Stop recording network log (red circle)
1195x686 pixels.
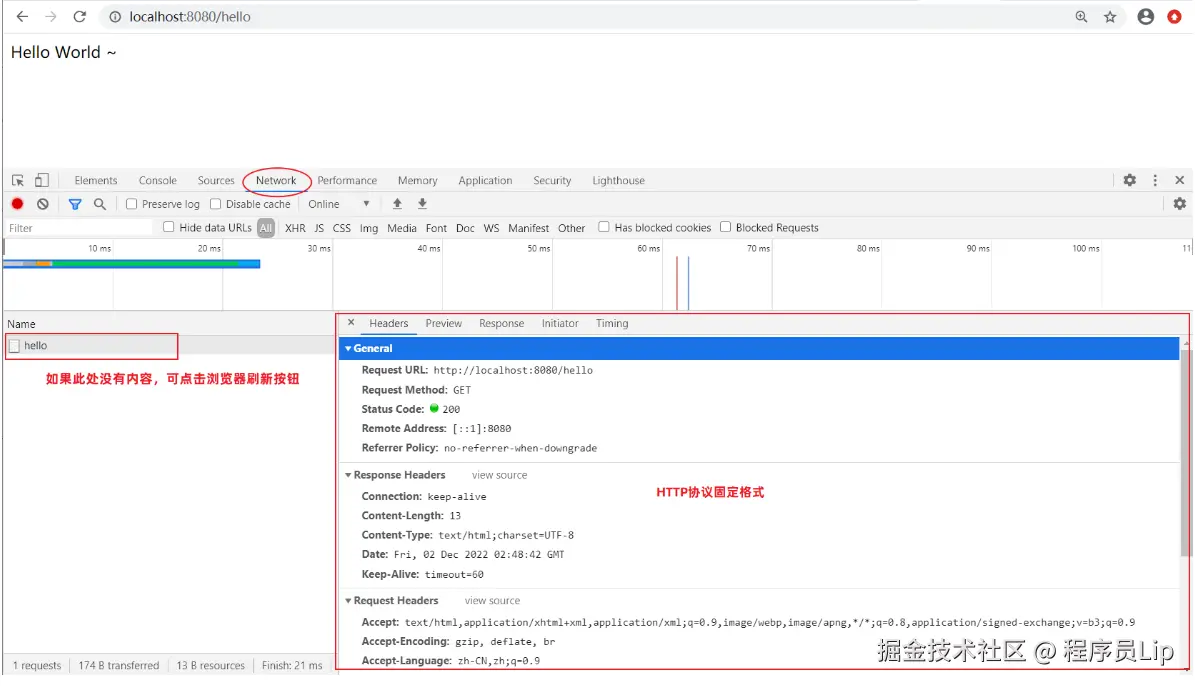coord(17,204)
